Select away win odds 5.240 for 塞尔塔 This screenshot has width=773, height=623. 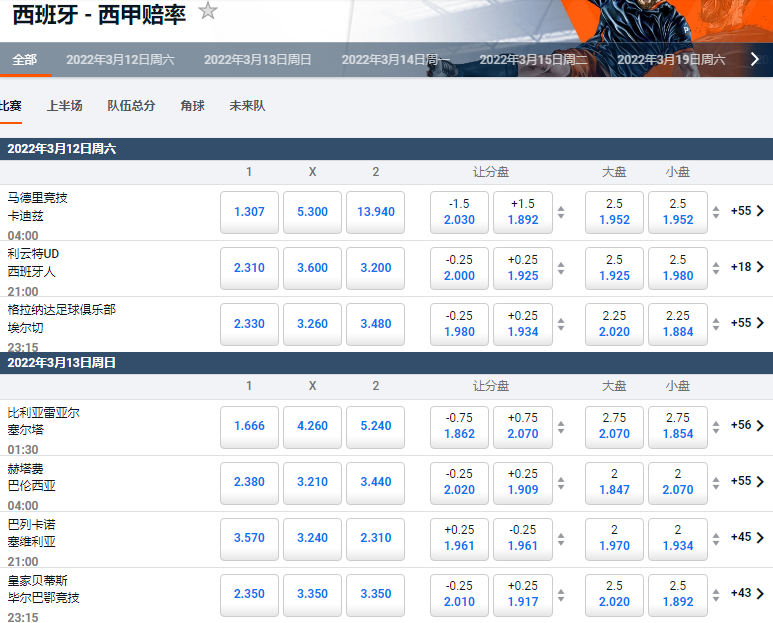click(375, 426)
